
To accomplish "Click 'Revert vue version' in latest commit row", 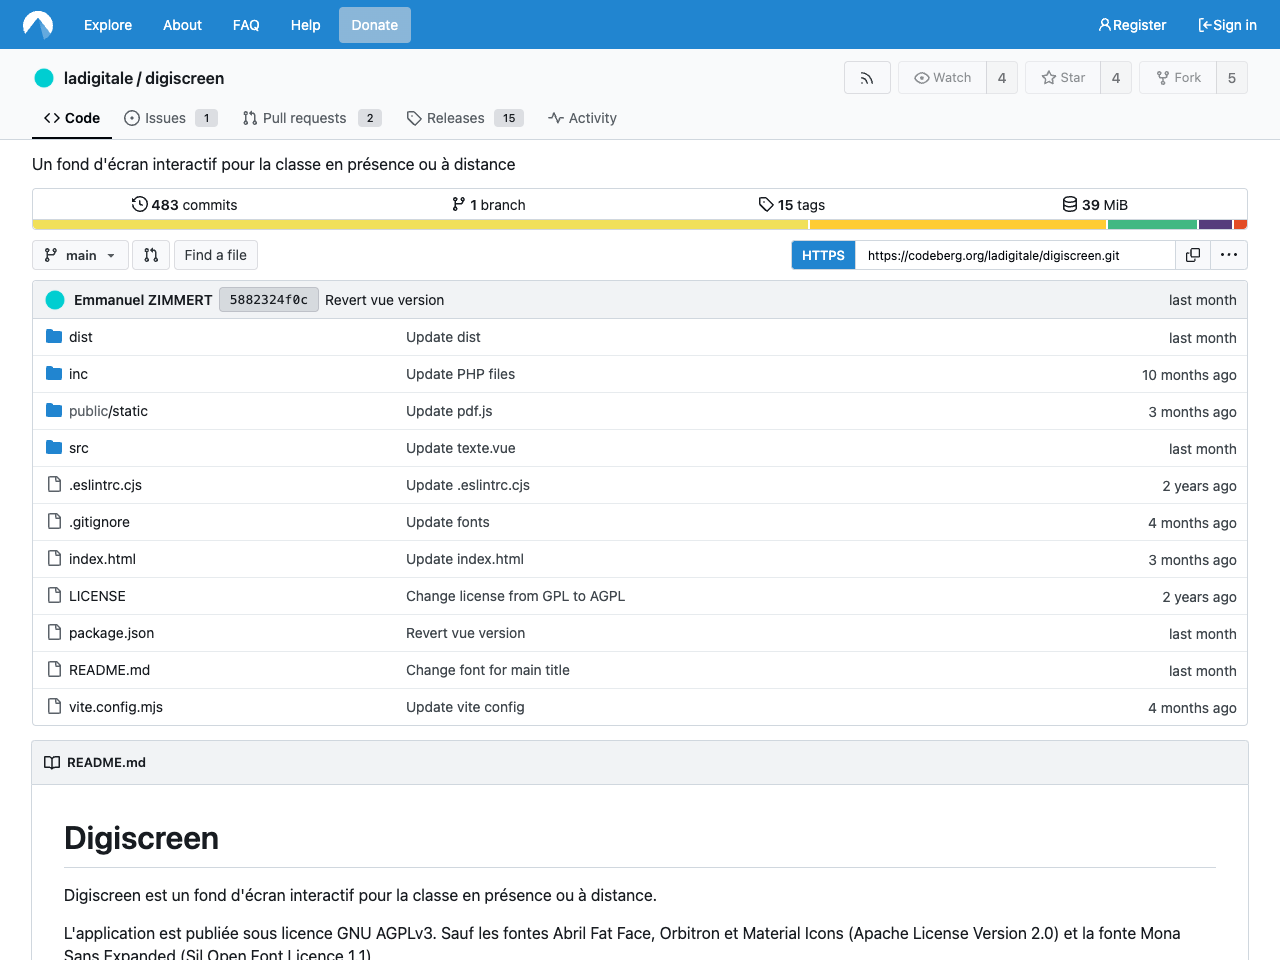I will tap(385, 300).
